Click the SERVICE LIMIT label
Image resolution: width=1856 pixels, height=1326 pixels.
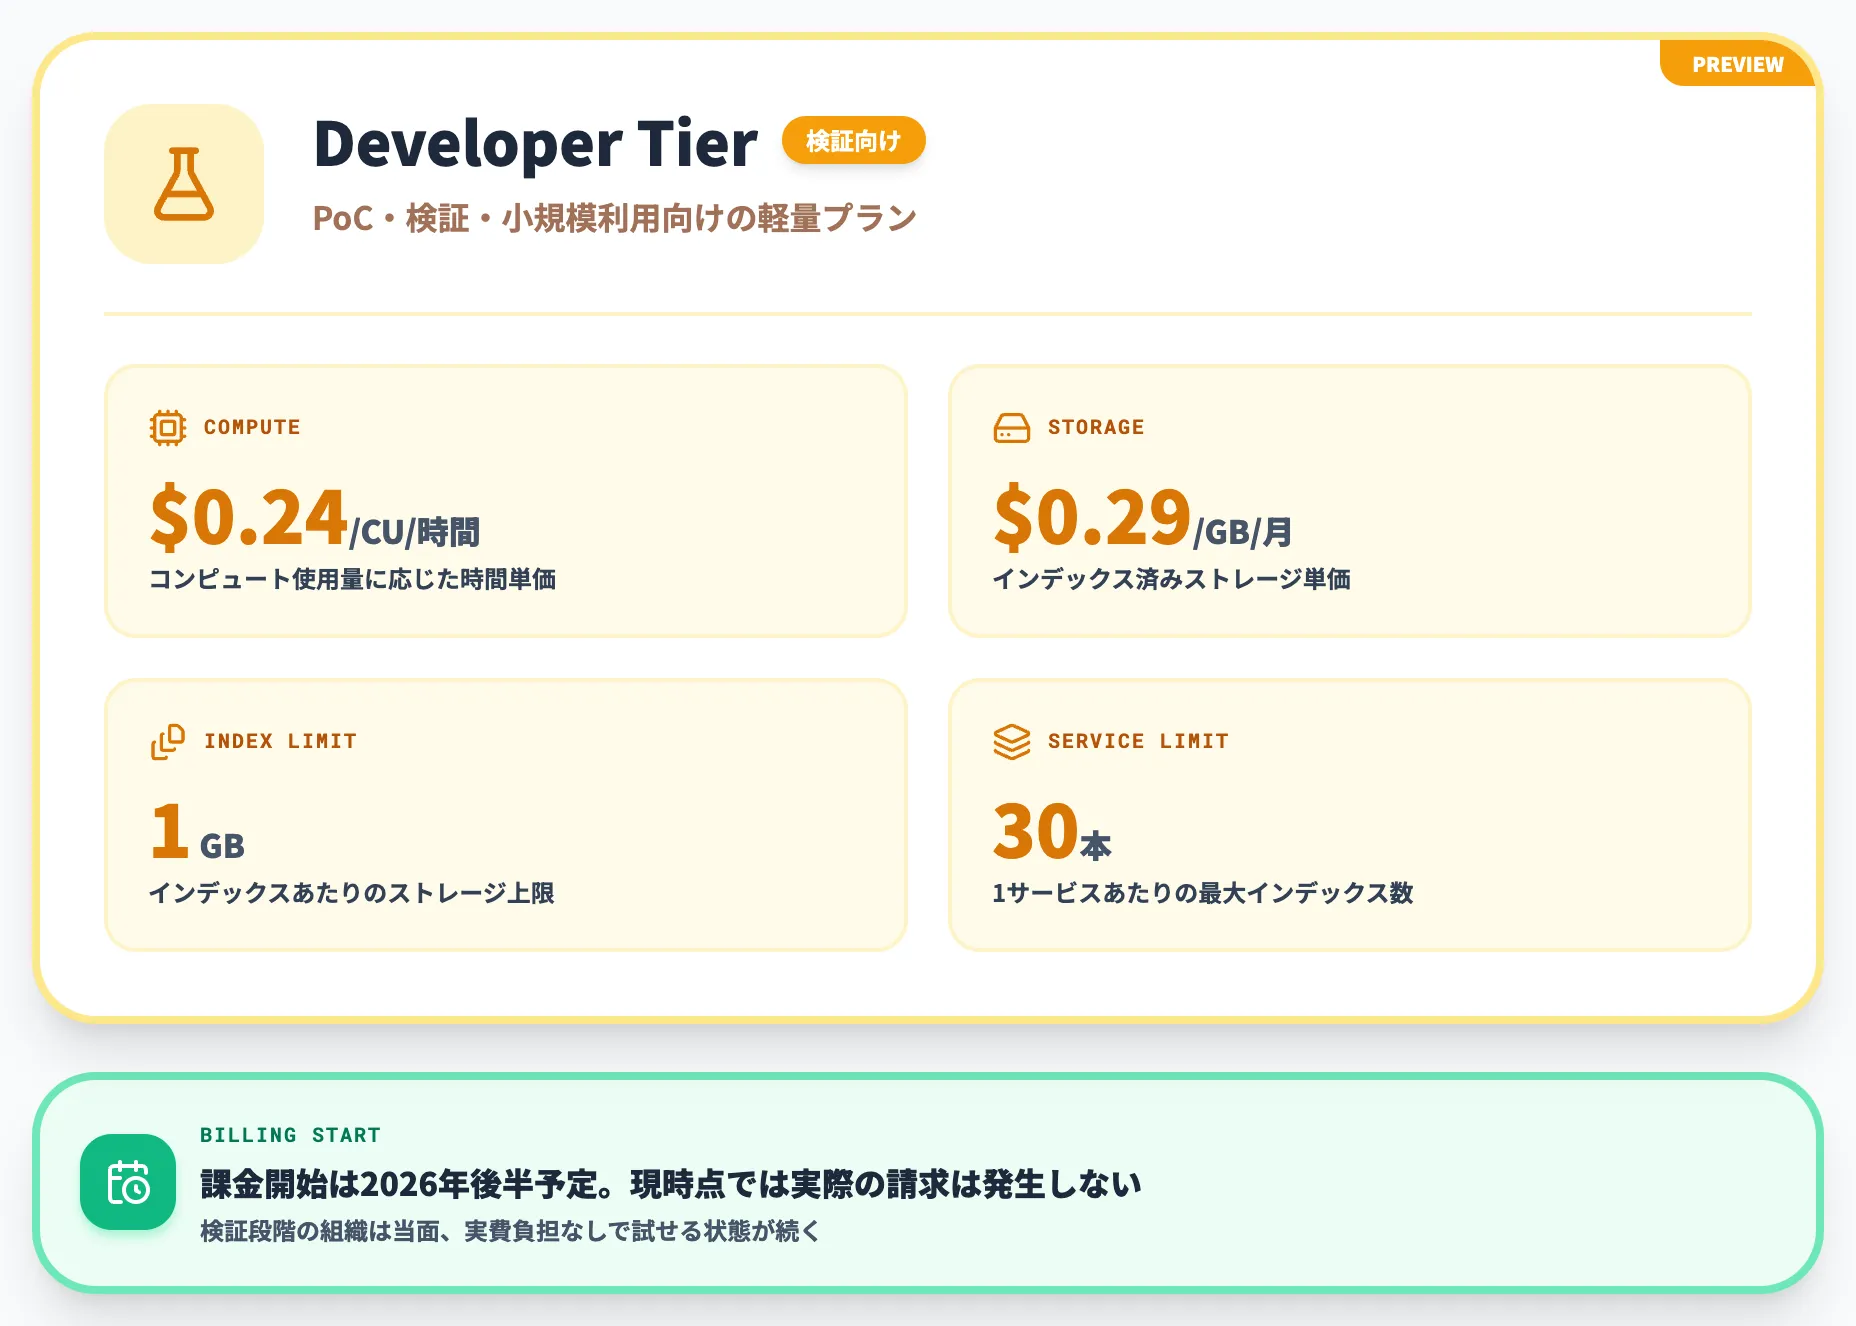pos(1138,741)
